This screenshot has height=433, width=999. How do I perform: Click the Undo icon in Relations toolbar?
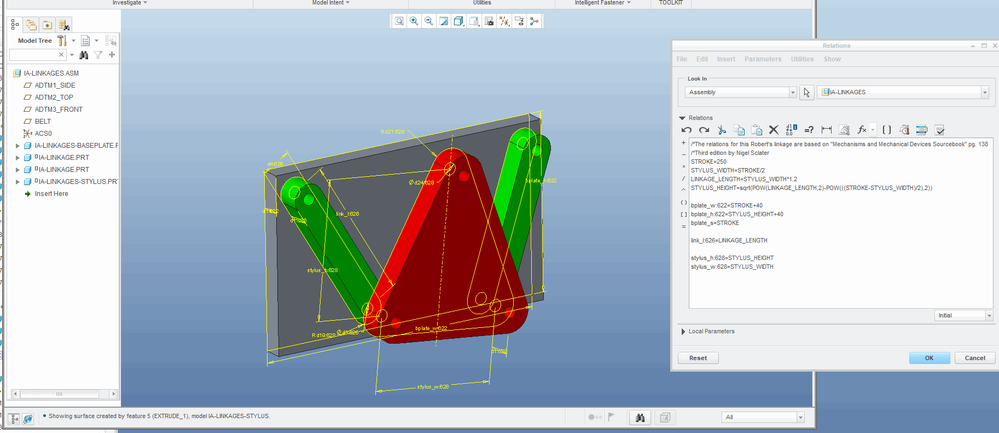click(x=686, y=130)
